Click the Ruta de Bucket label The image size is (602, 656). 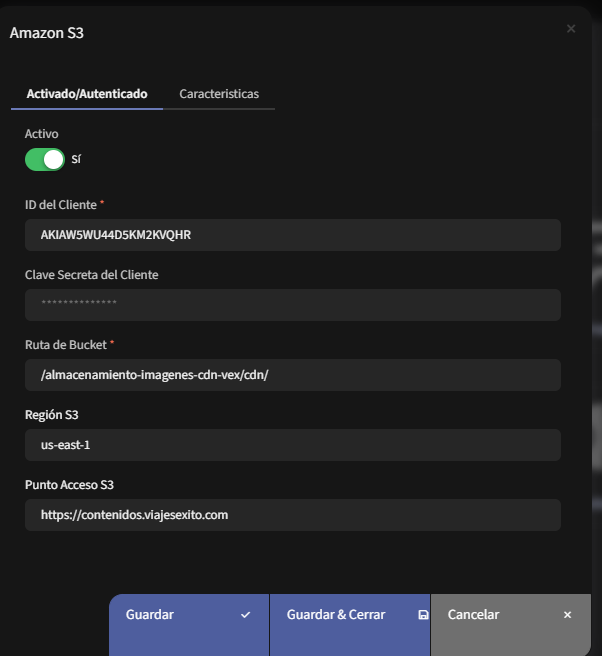pyautogui.click(x=65, y=344)
